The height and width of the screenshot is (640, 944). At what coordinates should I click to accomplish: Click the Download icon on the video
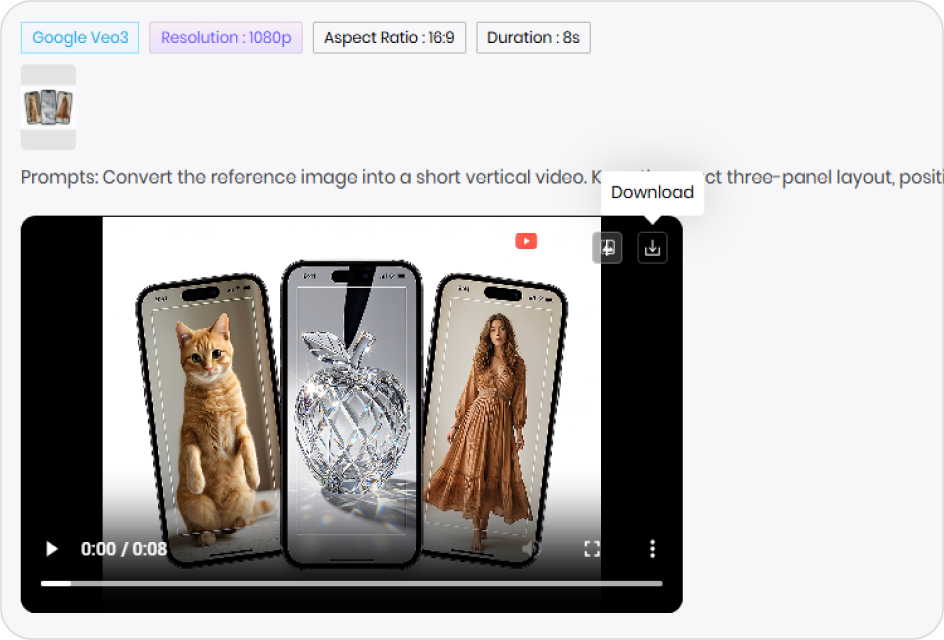tap(652, 248)
